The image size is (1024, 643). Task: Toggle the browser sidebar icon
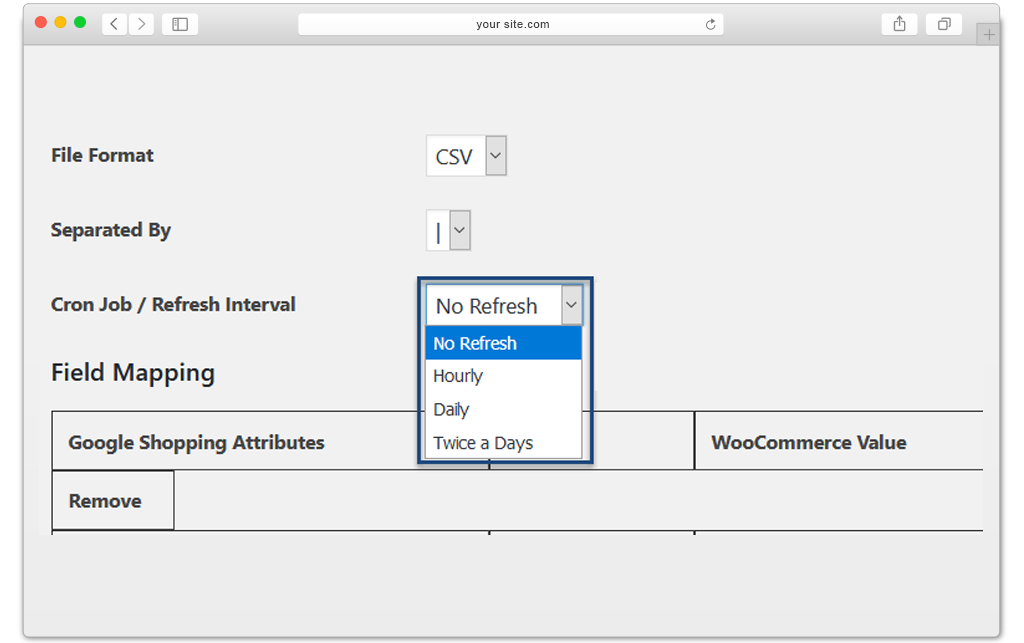(x=180, y=24)
